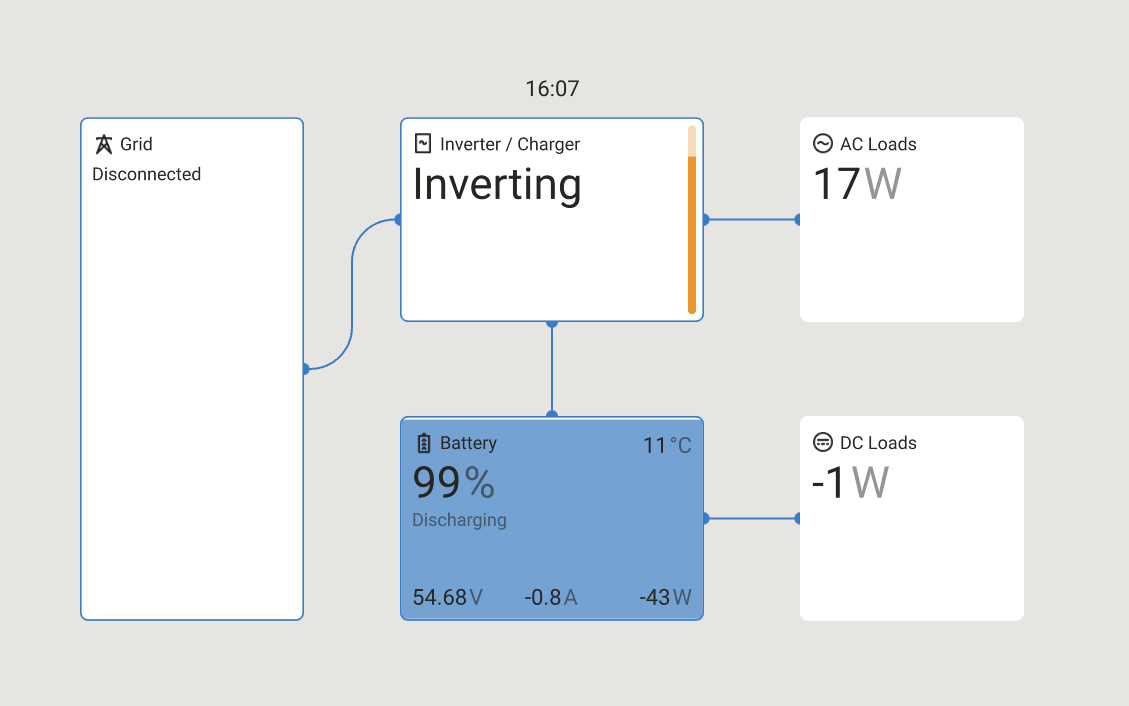Click the Battery icon in Battery tile

(x=423, y=443)
